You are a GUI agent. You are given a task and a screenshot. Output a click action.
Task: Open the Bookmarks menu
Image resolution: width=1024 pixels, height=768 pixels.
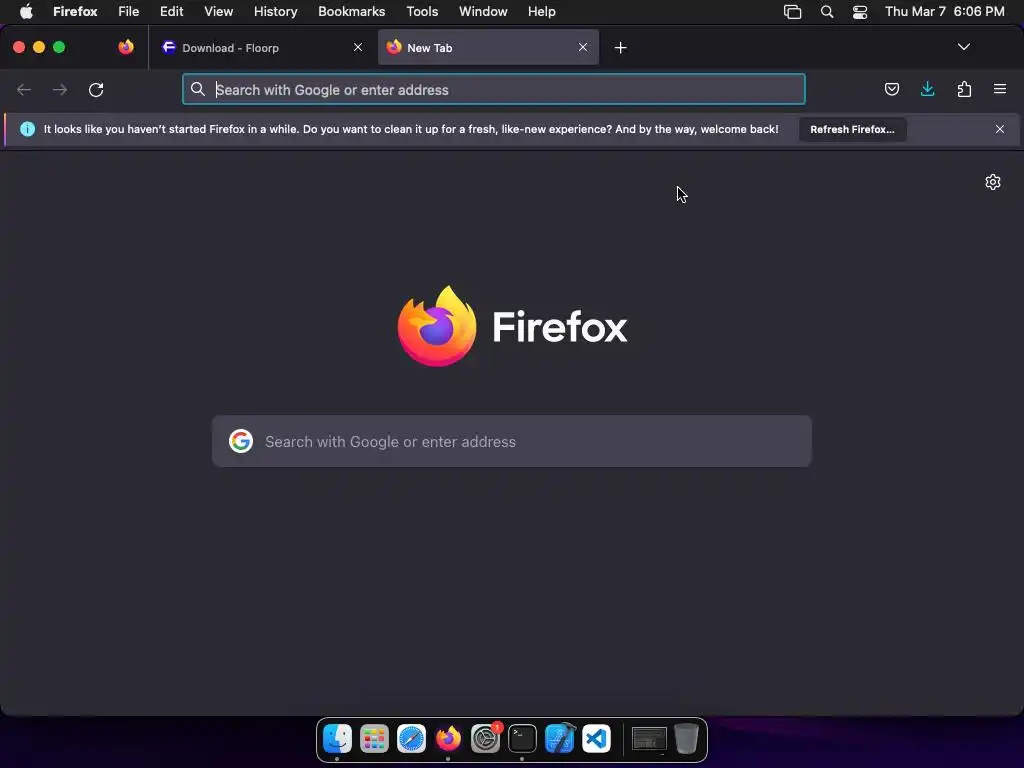tap(351, 12)
